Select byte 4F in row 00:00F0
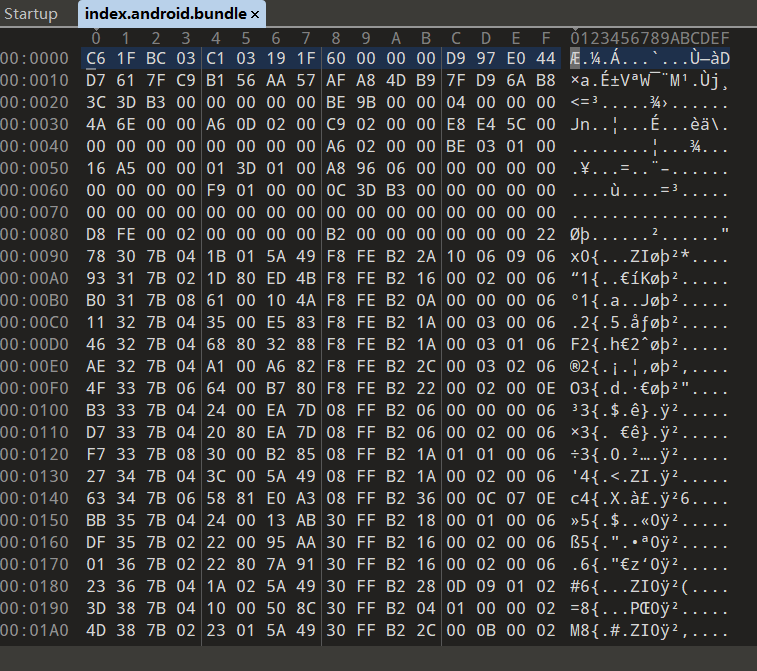The height and width of the screenshot is (671, 757). coord(96,388)
